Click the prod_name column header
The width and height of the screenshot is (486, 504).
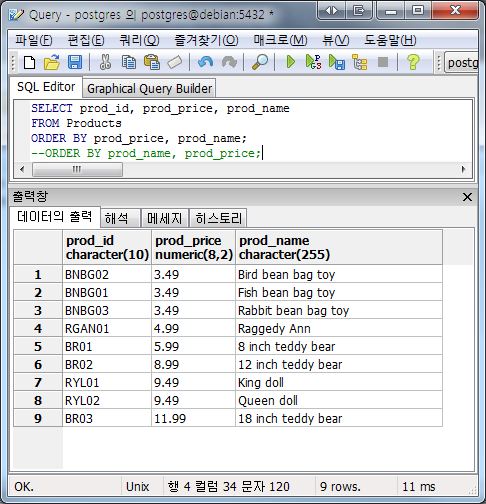pyautogui.click(x=339, y=247)
